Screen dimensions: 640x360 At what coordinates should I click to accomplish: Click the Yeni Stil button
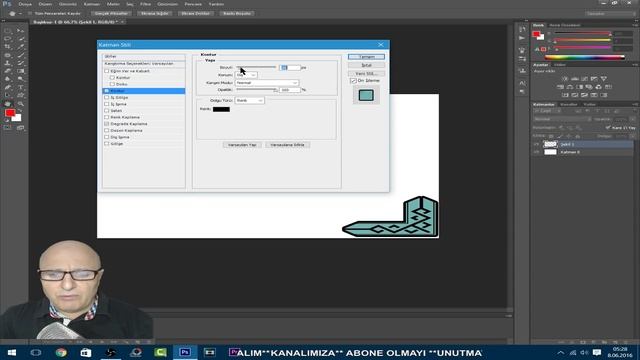(367, 73)
